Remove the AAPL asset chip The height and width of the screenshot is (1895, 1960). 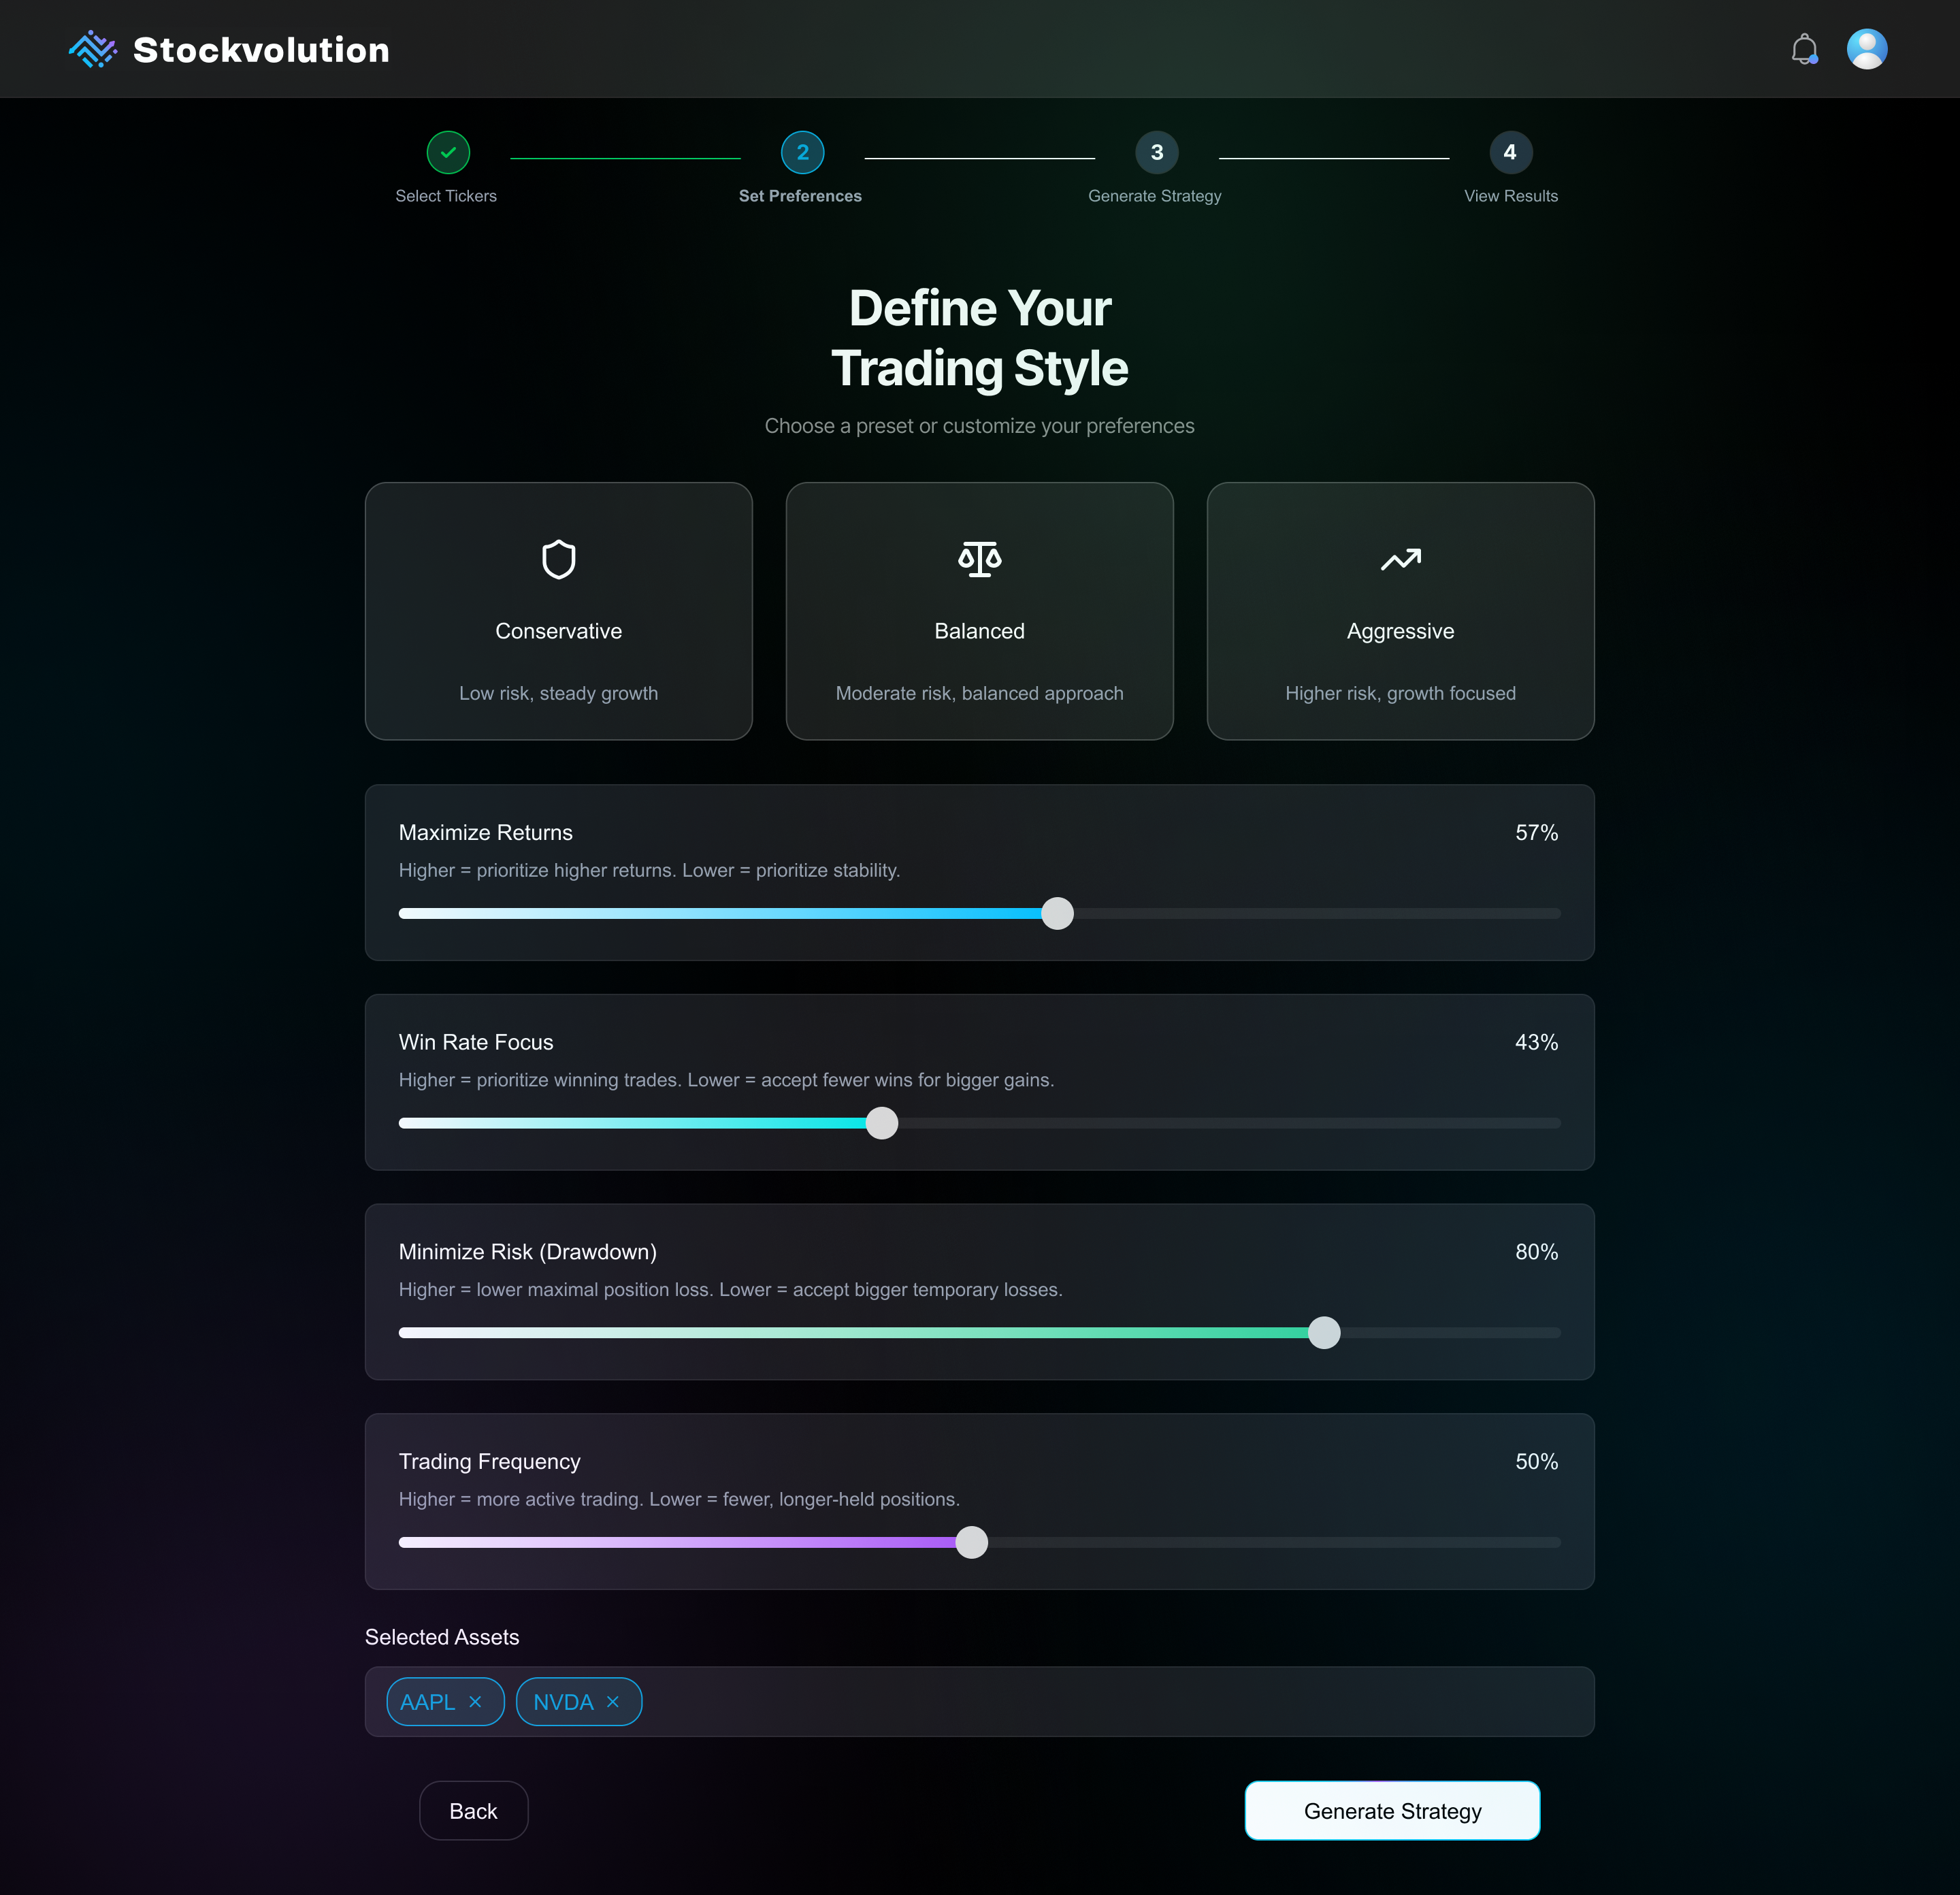tap(475, 1702)
